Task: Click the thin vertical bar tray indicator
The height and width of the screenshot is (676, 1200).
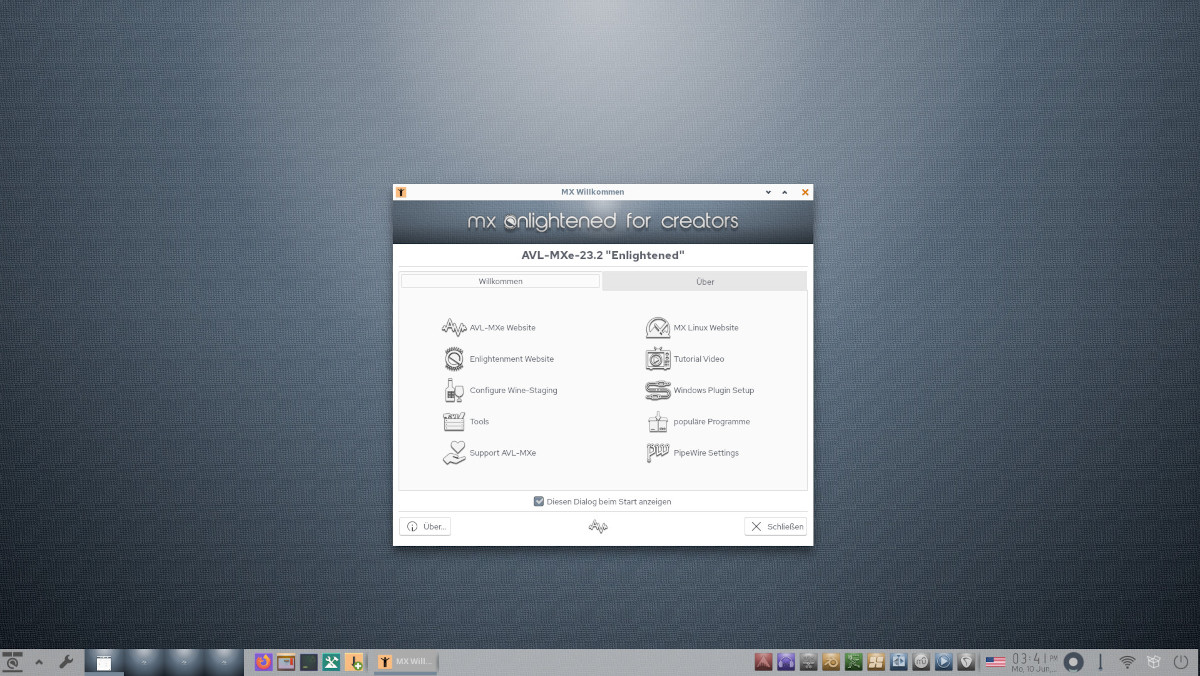Action: pos(1101,661)
